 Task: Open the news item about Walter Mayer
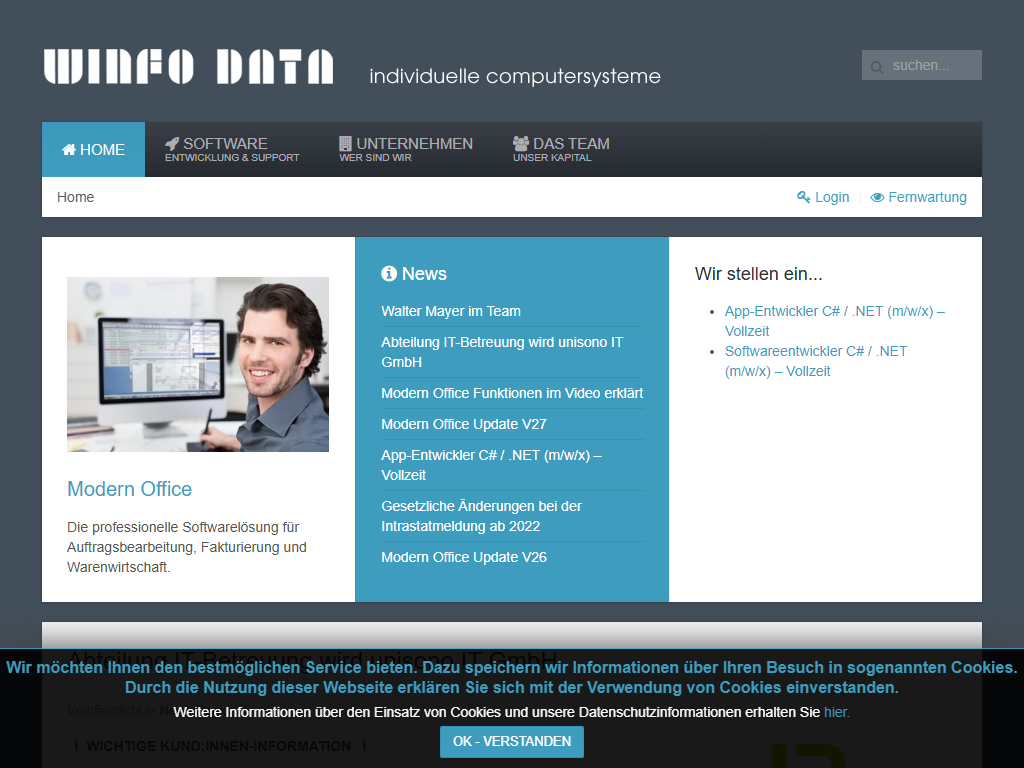[x=451, y=311]
